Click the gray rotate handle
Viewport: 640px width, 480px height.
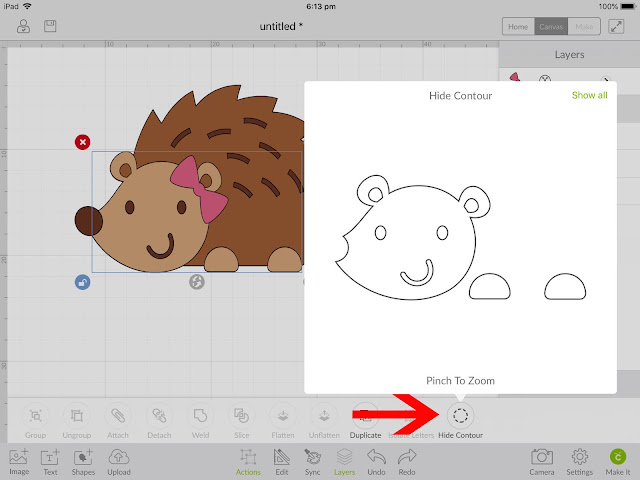[197, 282]
